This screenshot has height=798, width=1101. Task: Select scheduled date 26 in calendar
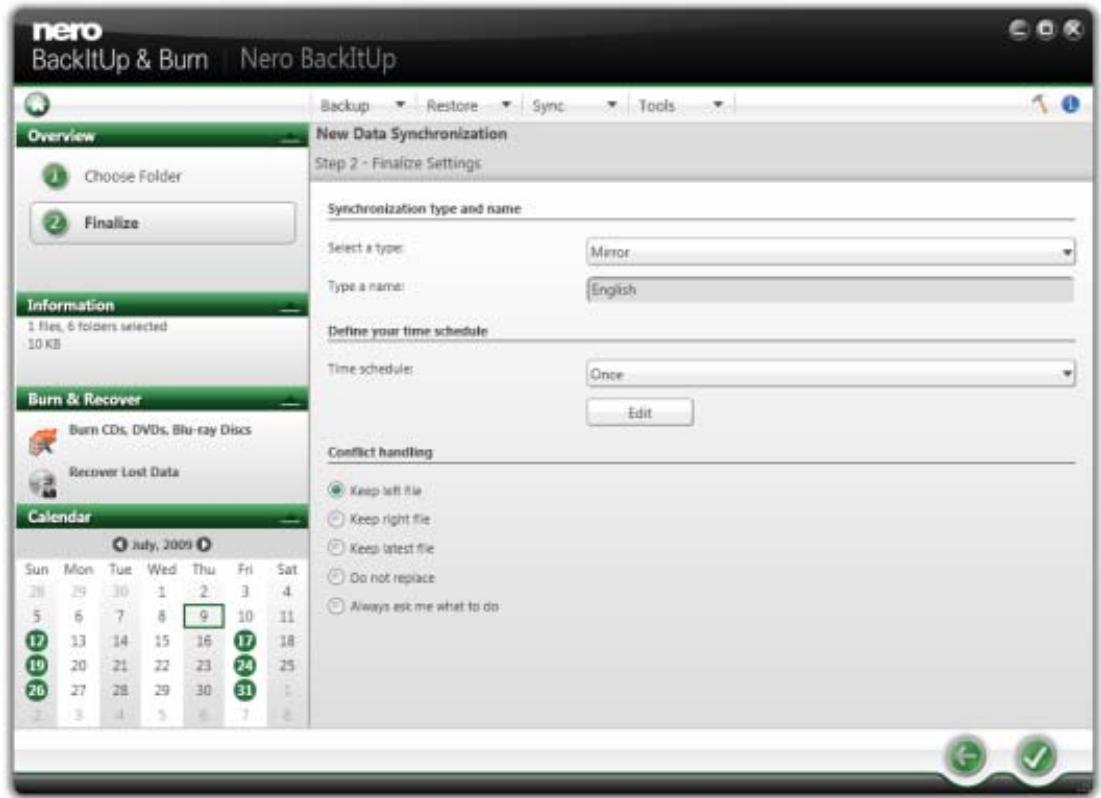coord(37,691)
